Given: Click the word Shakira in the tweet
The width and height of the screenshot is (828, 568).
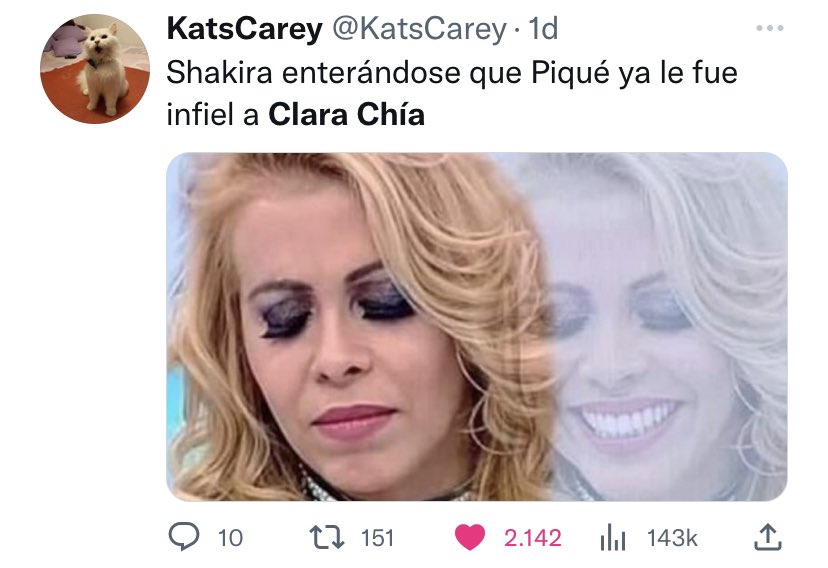Looking at the screenshot, I should (220, 72).
